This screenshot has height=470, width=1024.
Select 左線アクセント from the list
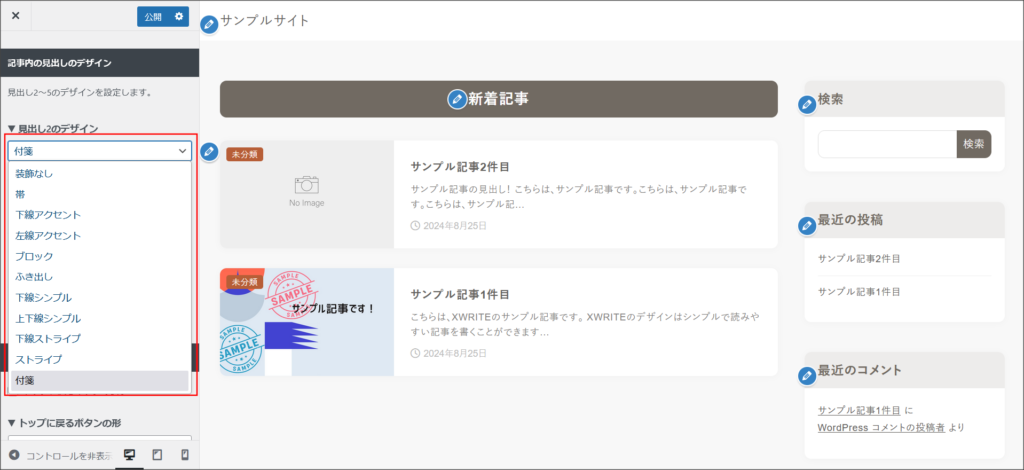click(x=99, y=236)
